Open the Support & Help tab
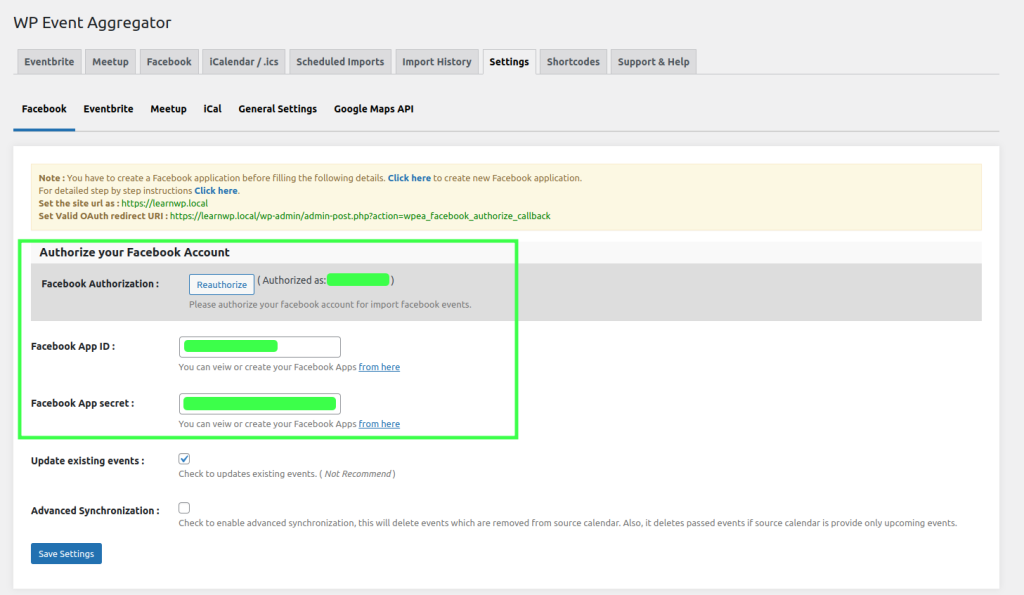 pos(653,62)
